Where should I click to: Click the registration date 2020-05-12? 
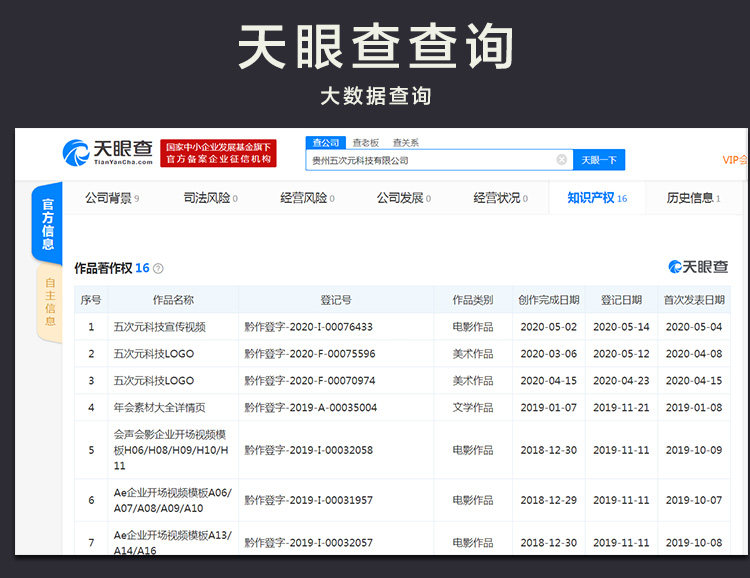[621, 354]
